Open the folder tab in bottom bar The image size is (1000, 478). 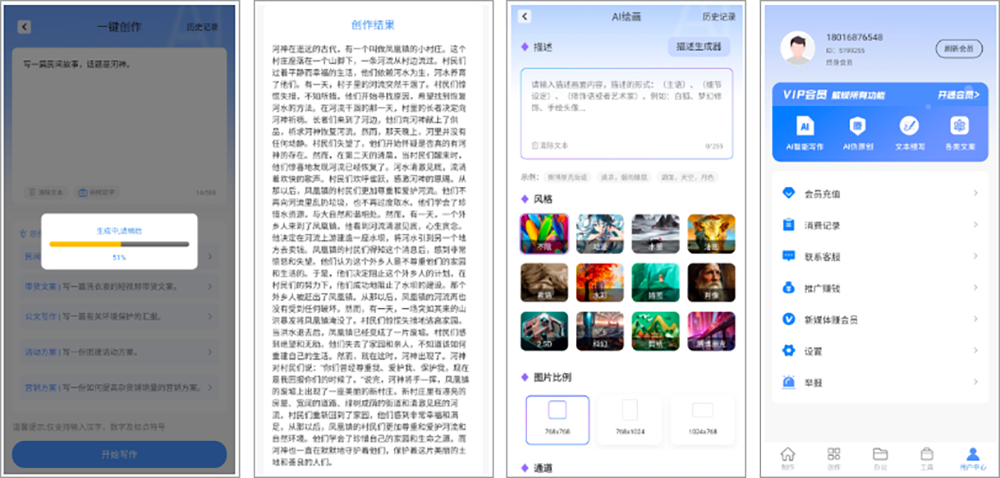(880, 458)
